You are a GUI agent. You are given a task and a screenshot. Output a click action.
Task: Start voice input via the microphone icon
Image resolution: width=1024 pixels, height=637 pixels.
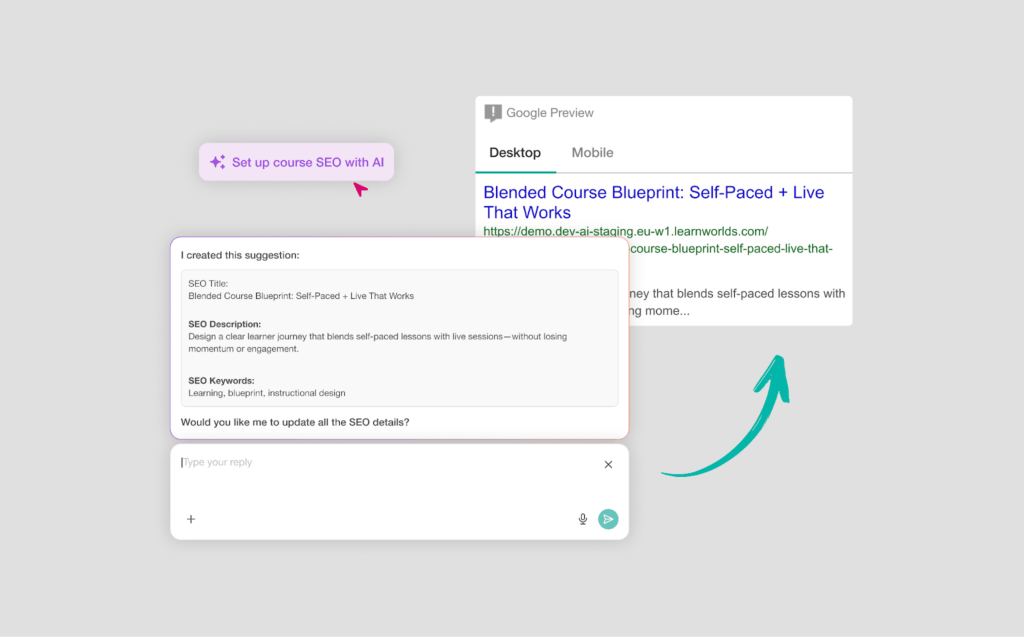[x=583, y=518]
